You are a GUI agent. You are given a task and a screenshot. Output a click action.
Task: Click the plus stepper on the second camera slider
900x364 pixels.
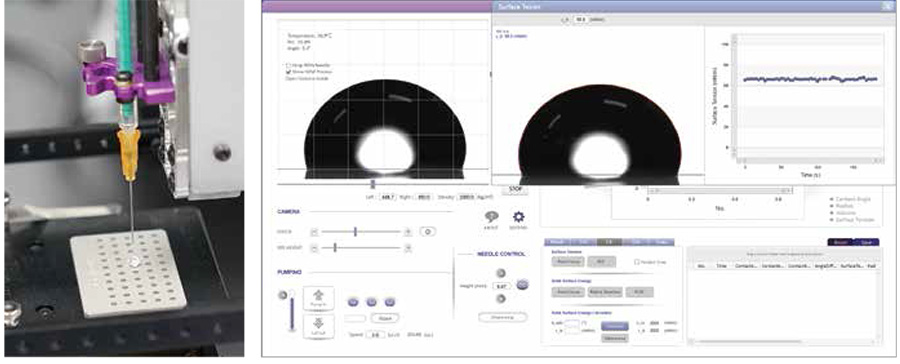point(408,248)
